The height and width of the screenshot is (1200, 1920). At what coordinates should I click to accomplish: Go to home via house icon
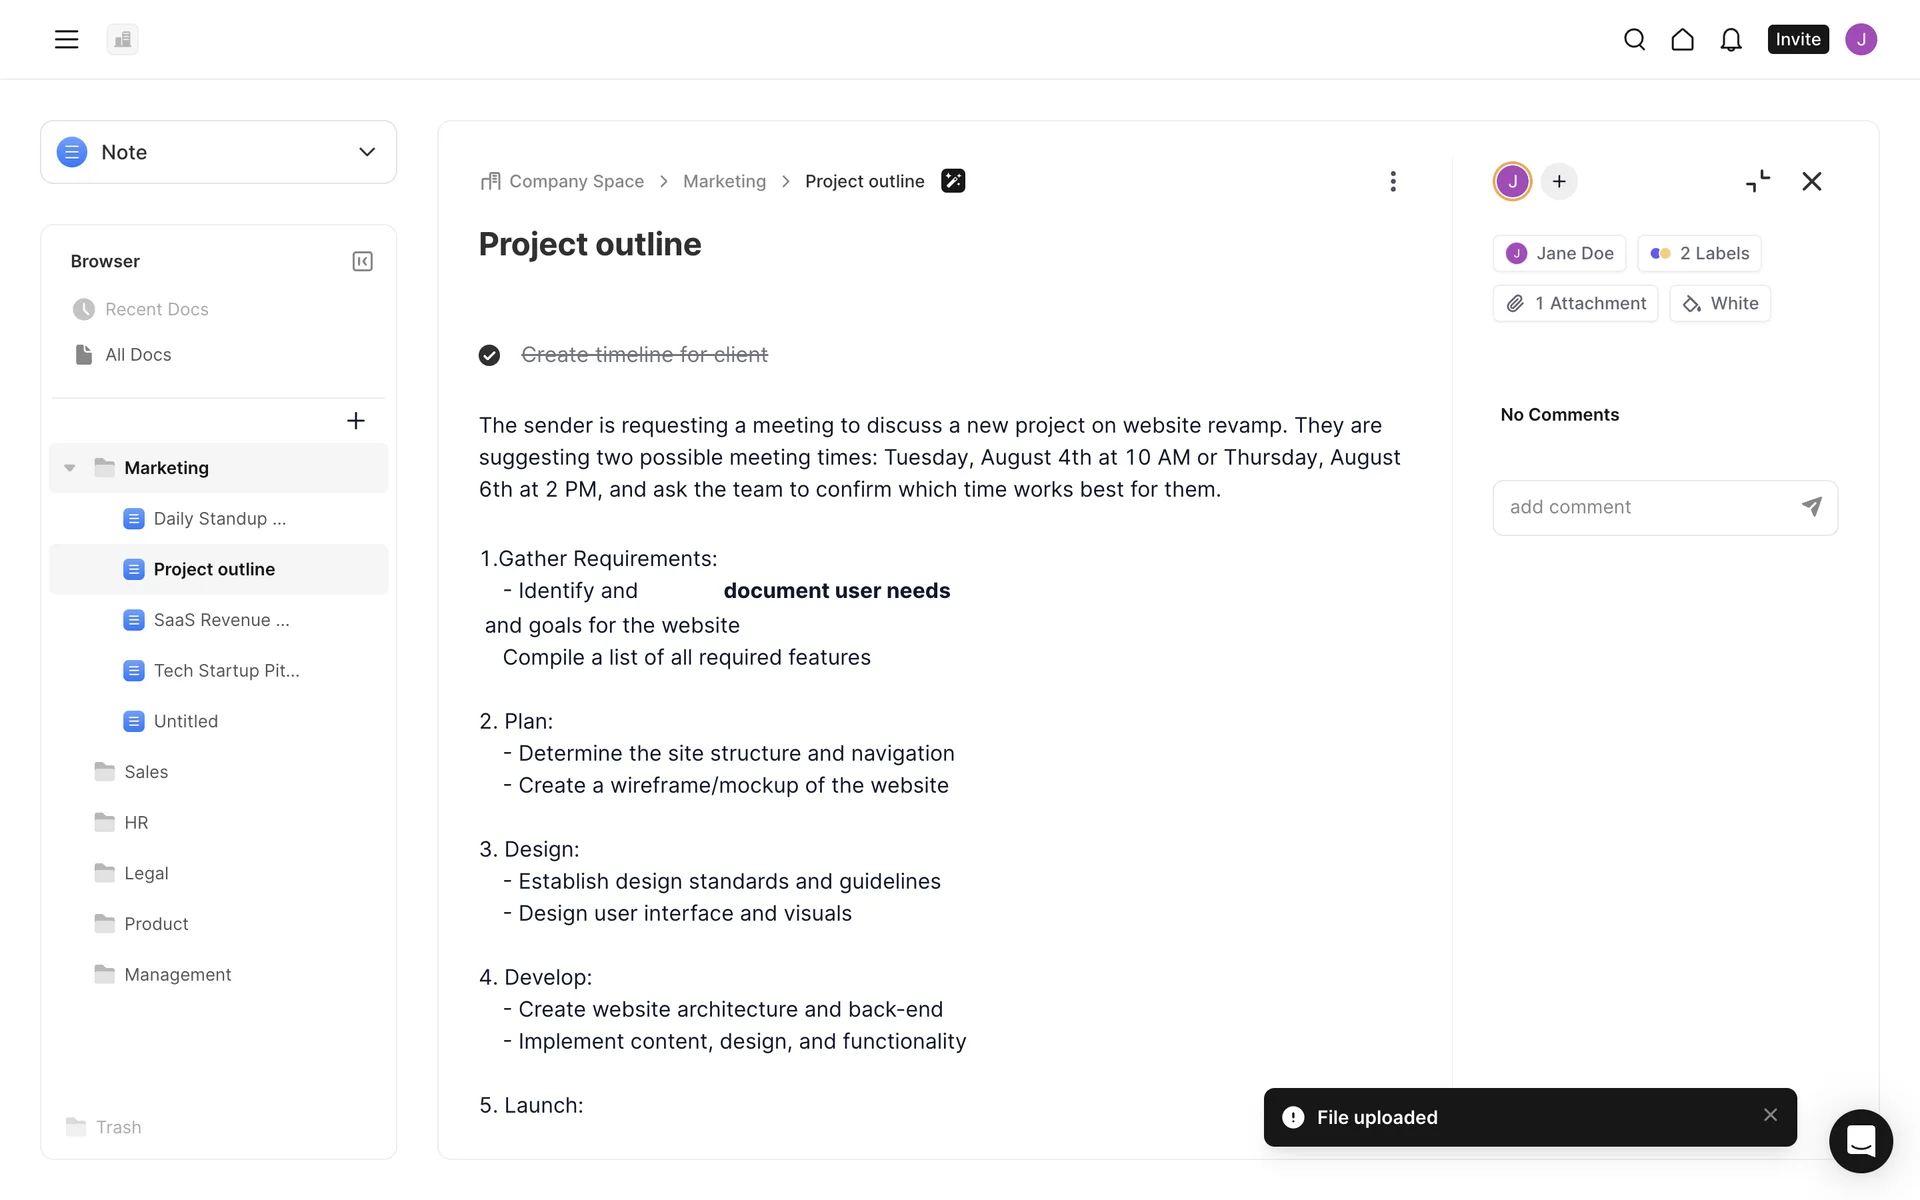point(1682,39)
